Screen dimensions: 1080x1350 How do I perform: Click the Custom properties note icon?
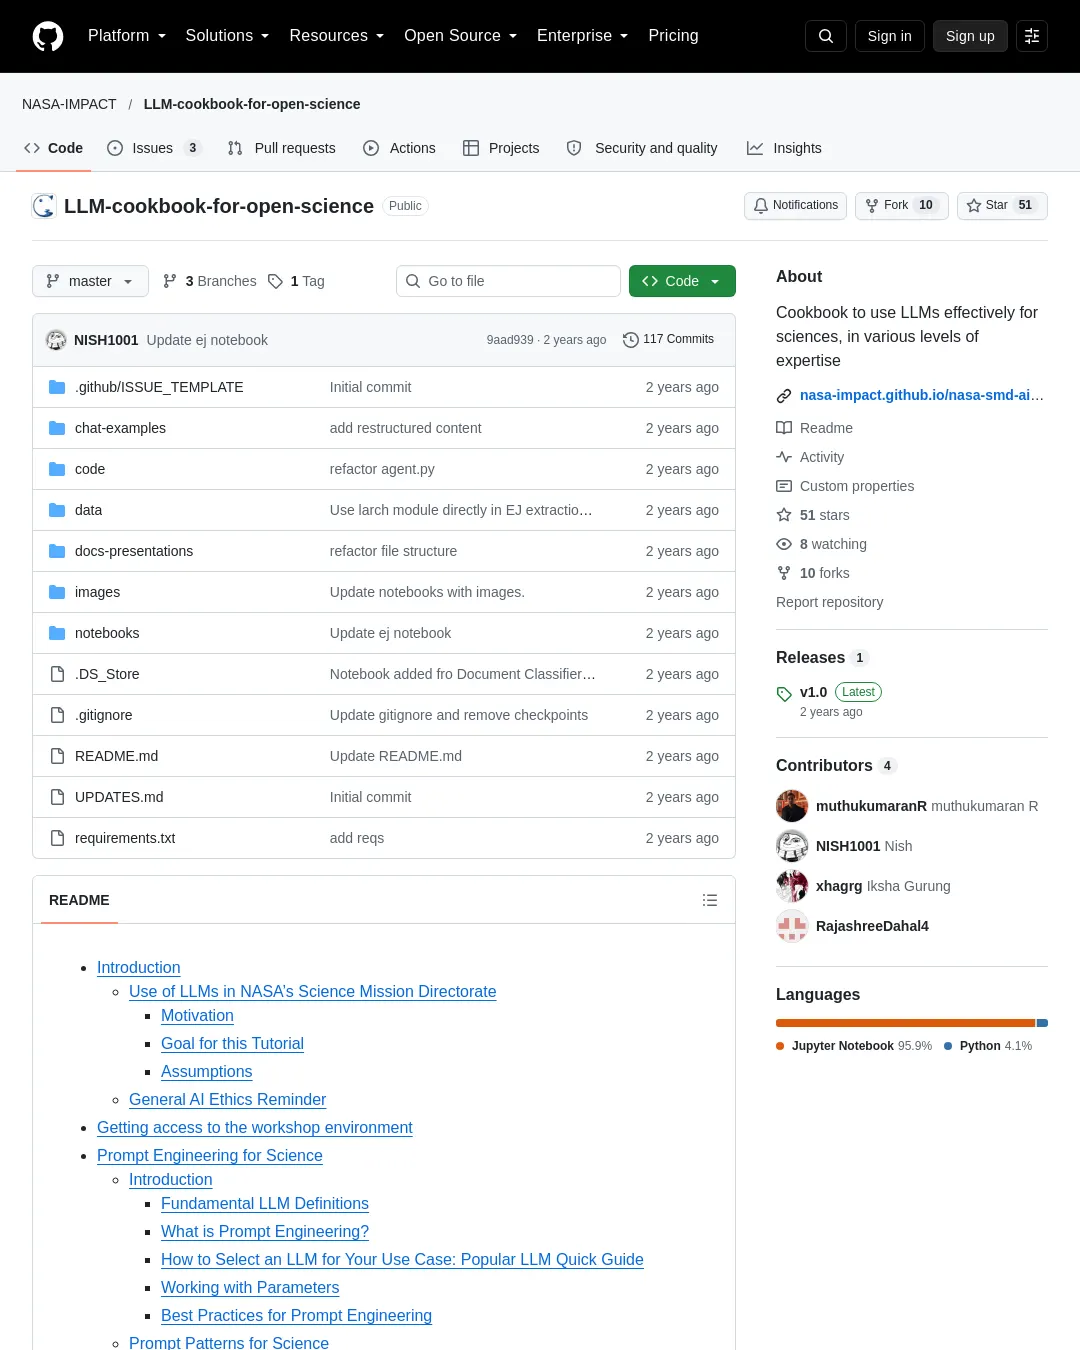click(784, 486)
